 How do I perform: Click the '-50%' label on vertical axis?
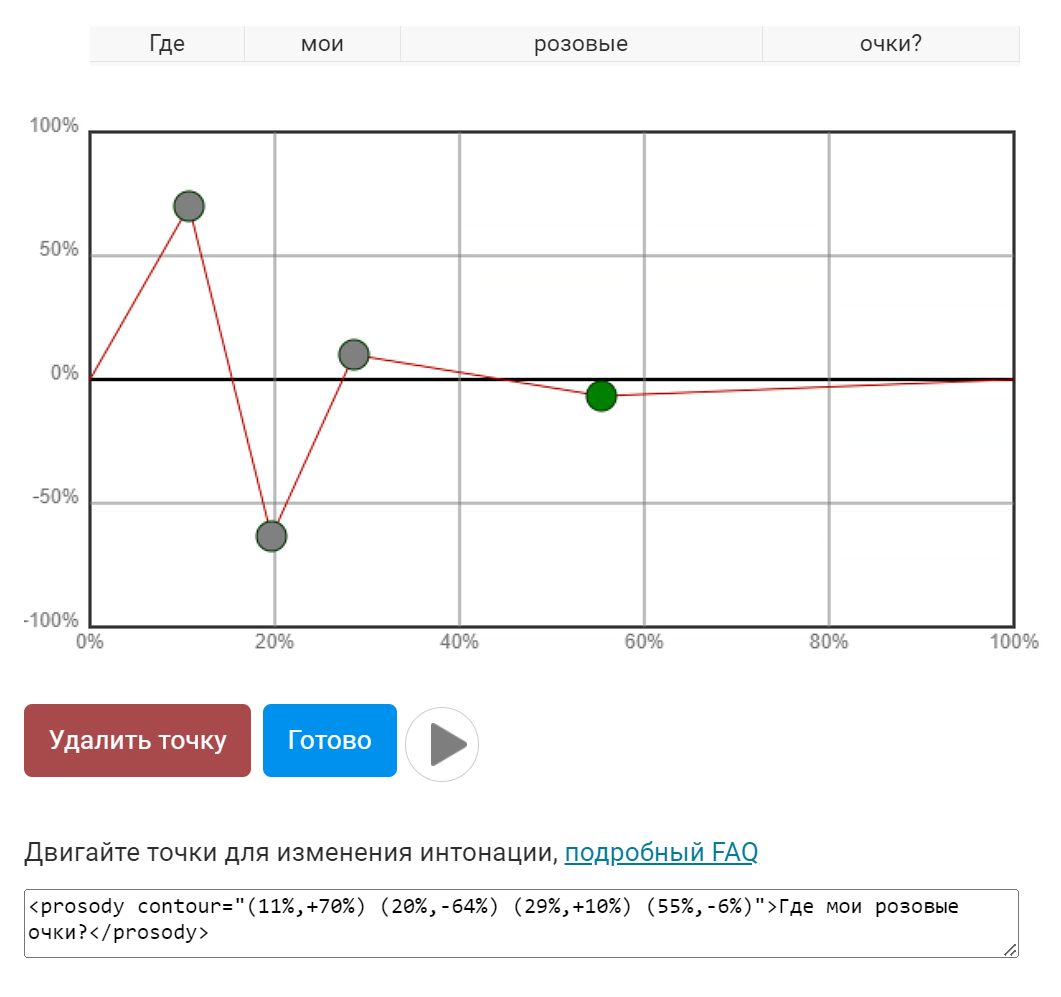click(54, 498)
